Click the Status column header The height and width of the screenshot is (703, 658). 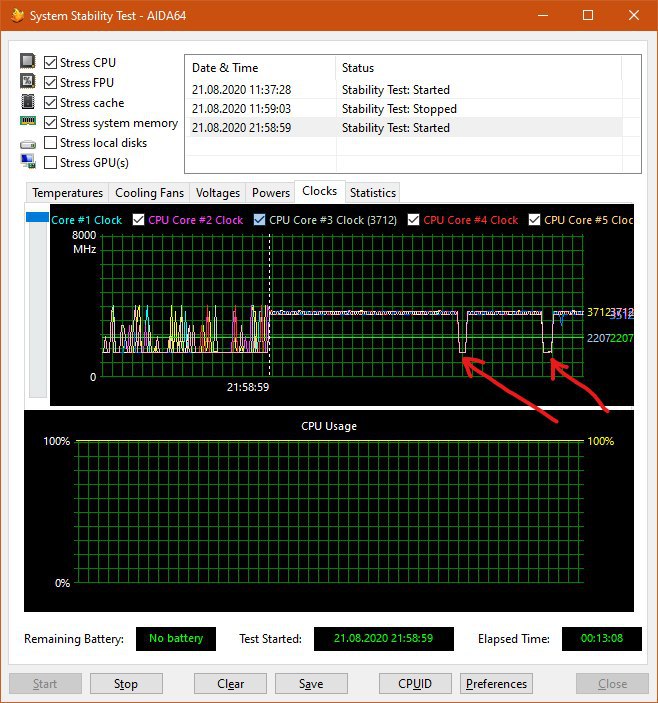coord(479,68)
